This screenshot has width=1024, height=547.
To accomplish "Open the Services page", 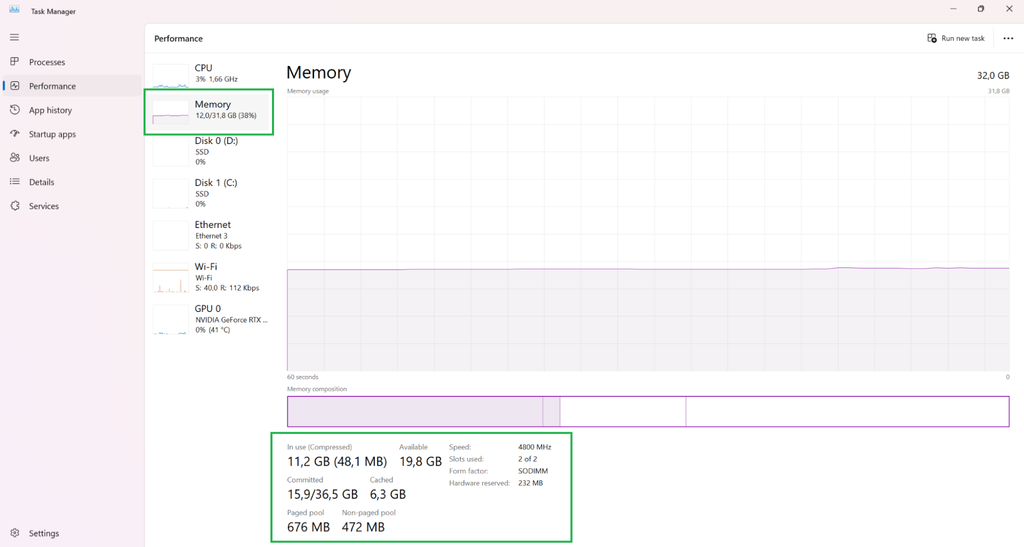I will click(44, 206).
